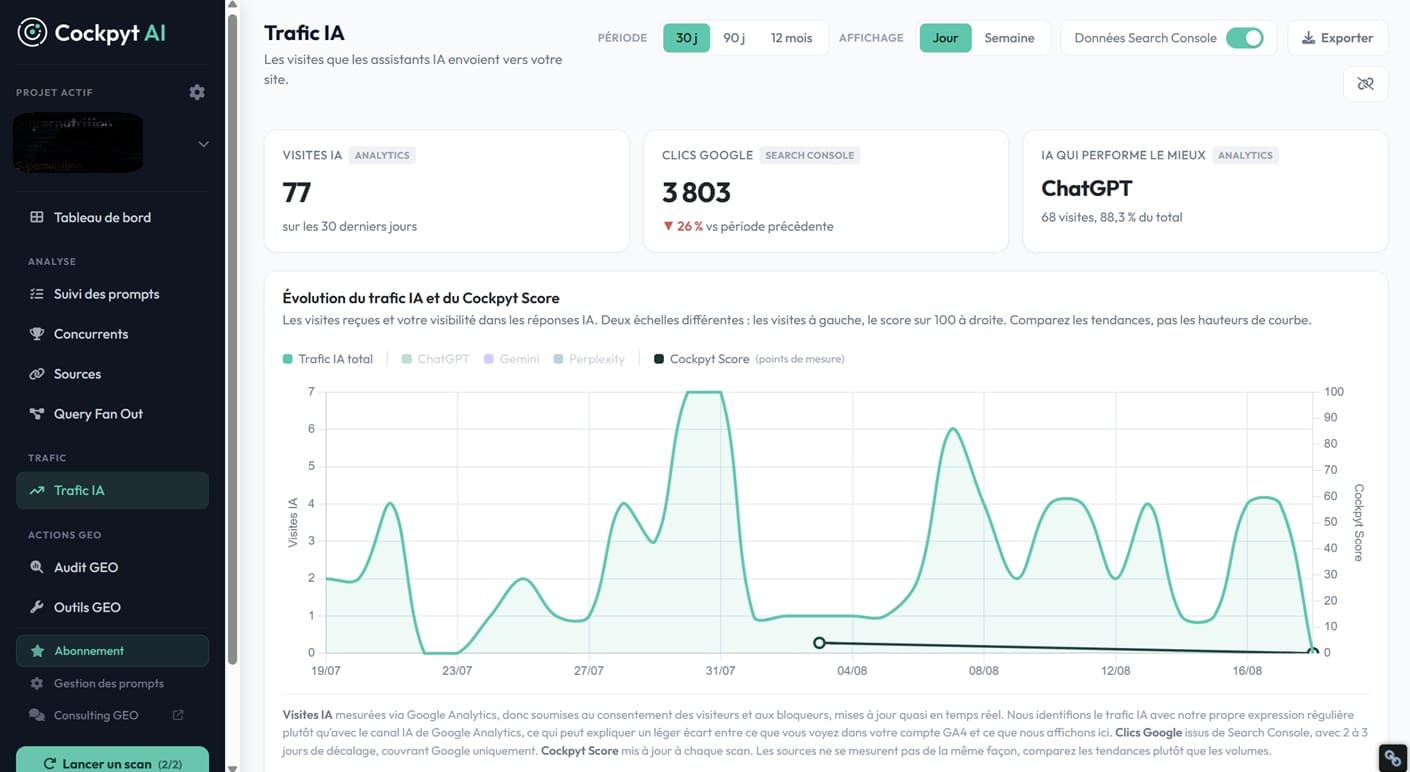Screen dimensions: 1410x772
Task: Click the Gestion des prompts gear icon
Action: [37, 683]
